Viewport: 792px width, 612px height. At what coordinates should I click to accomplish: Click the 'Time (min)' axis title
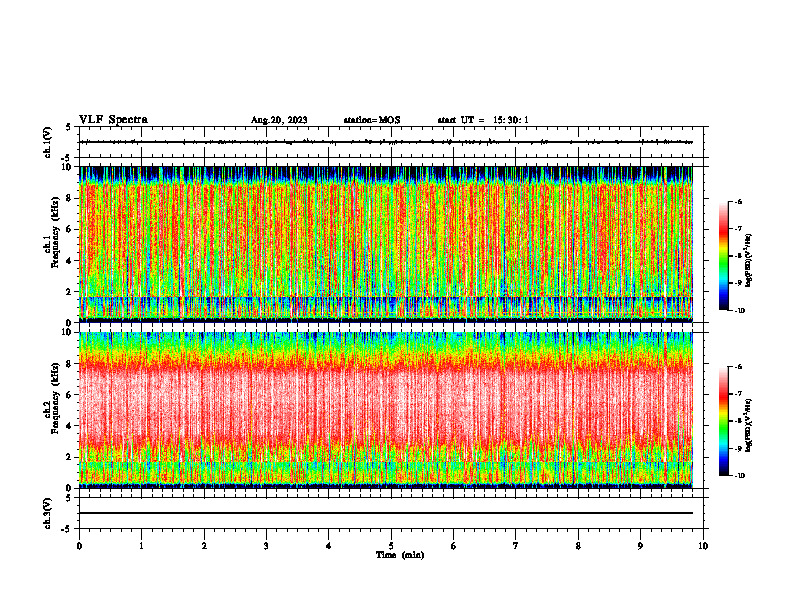pyautogui.click(x=400, y=555)
